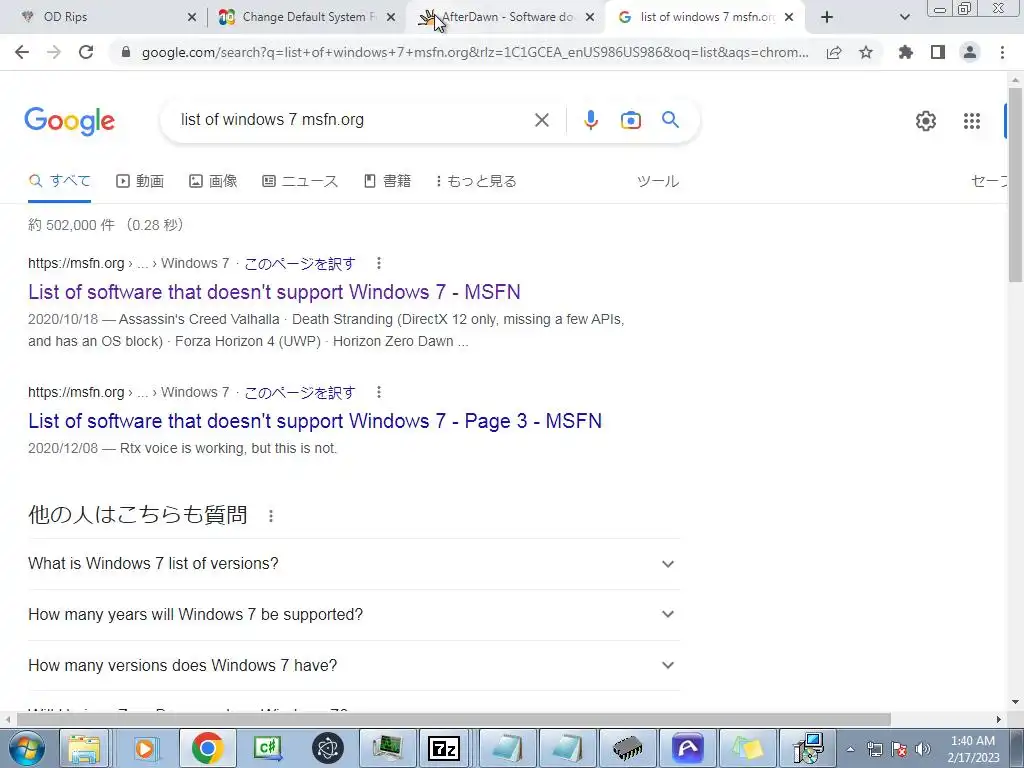Click the Google logo

[70, 121]
